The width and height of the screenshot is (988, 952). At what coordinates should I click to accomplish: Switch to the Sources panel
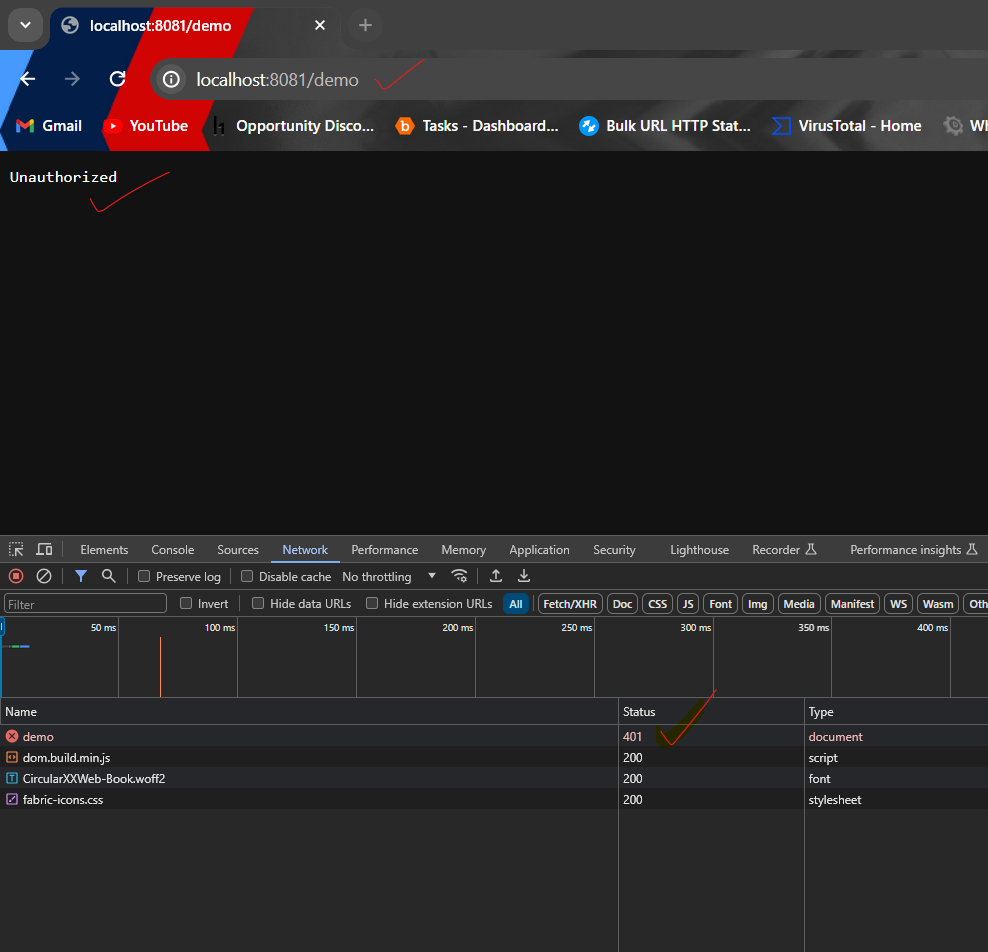click(x=238, y=550)
